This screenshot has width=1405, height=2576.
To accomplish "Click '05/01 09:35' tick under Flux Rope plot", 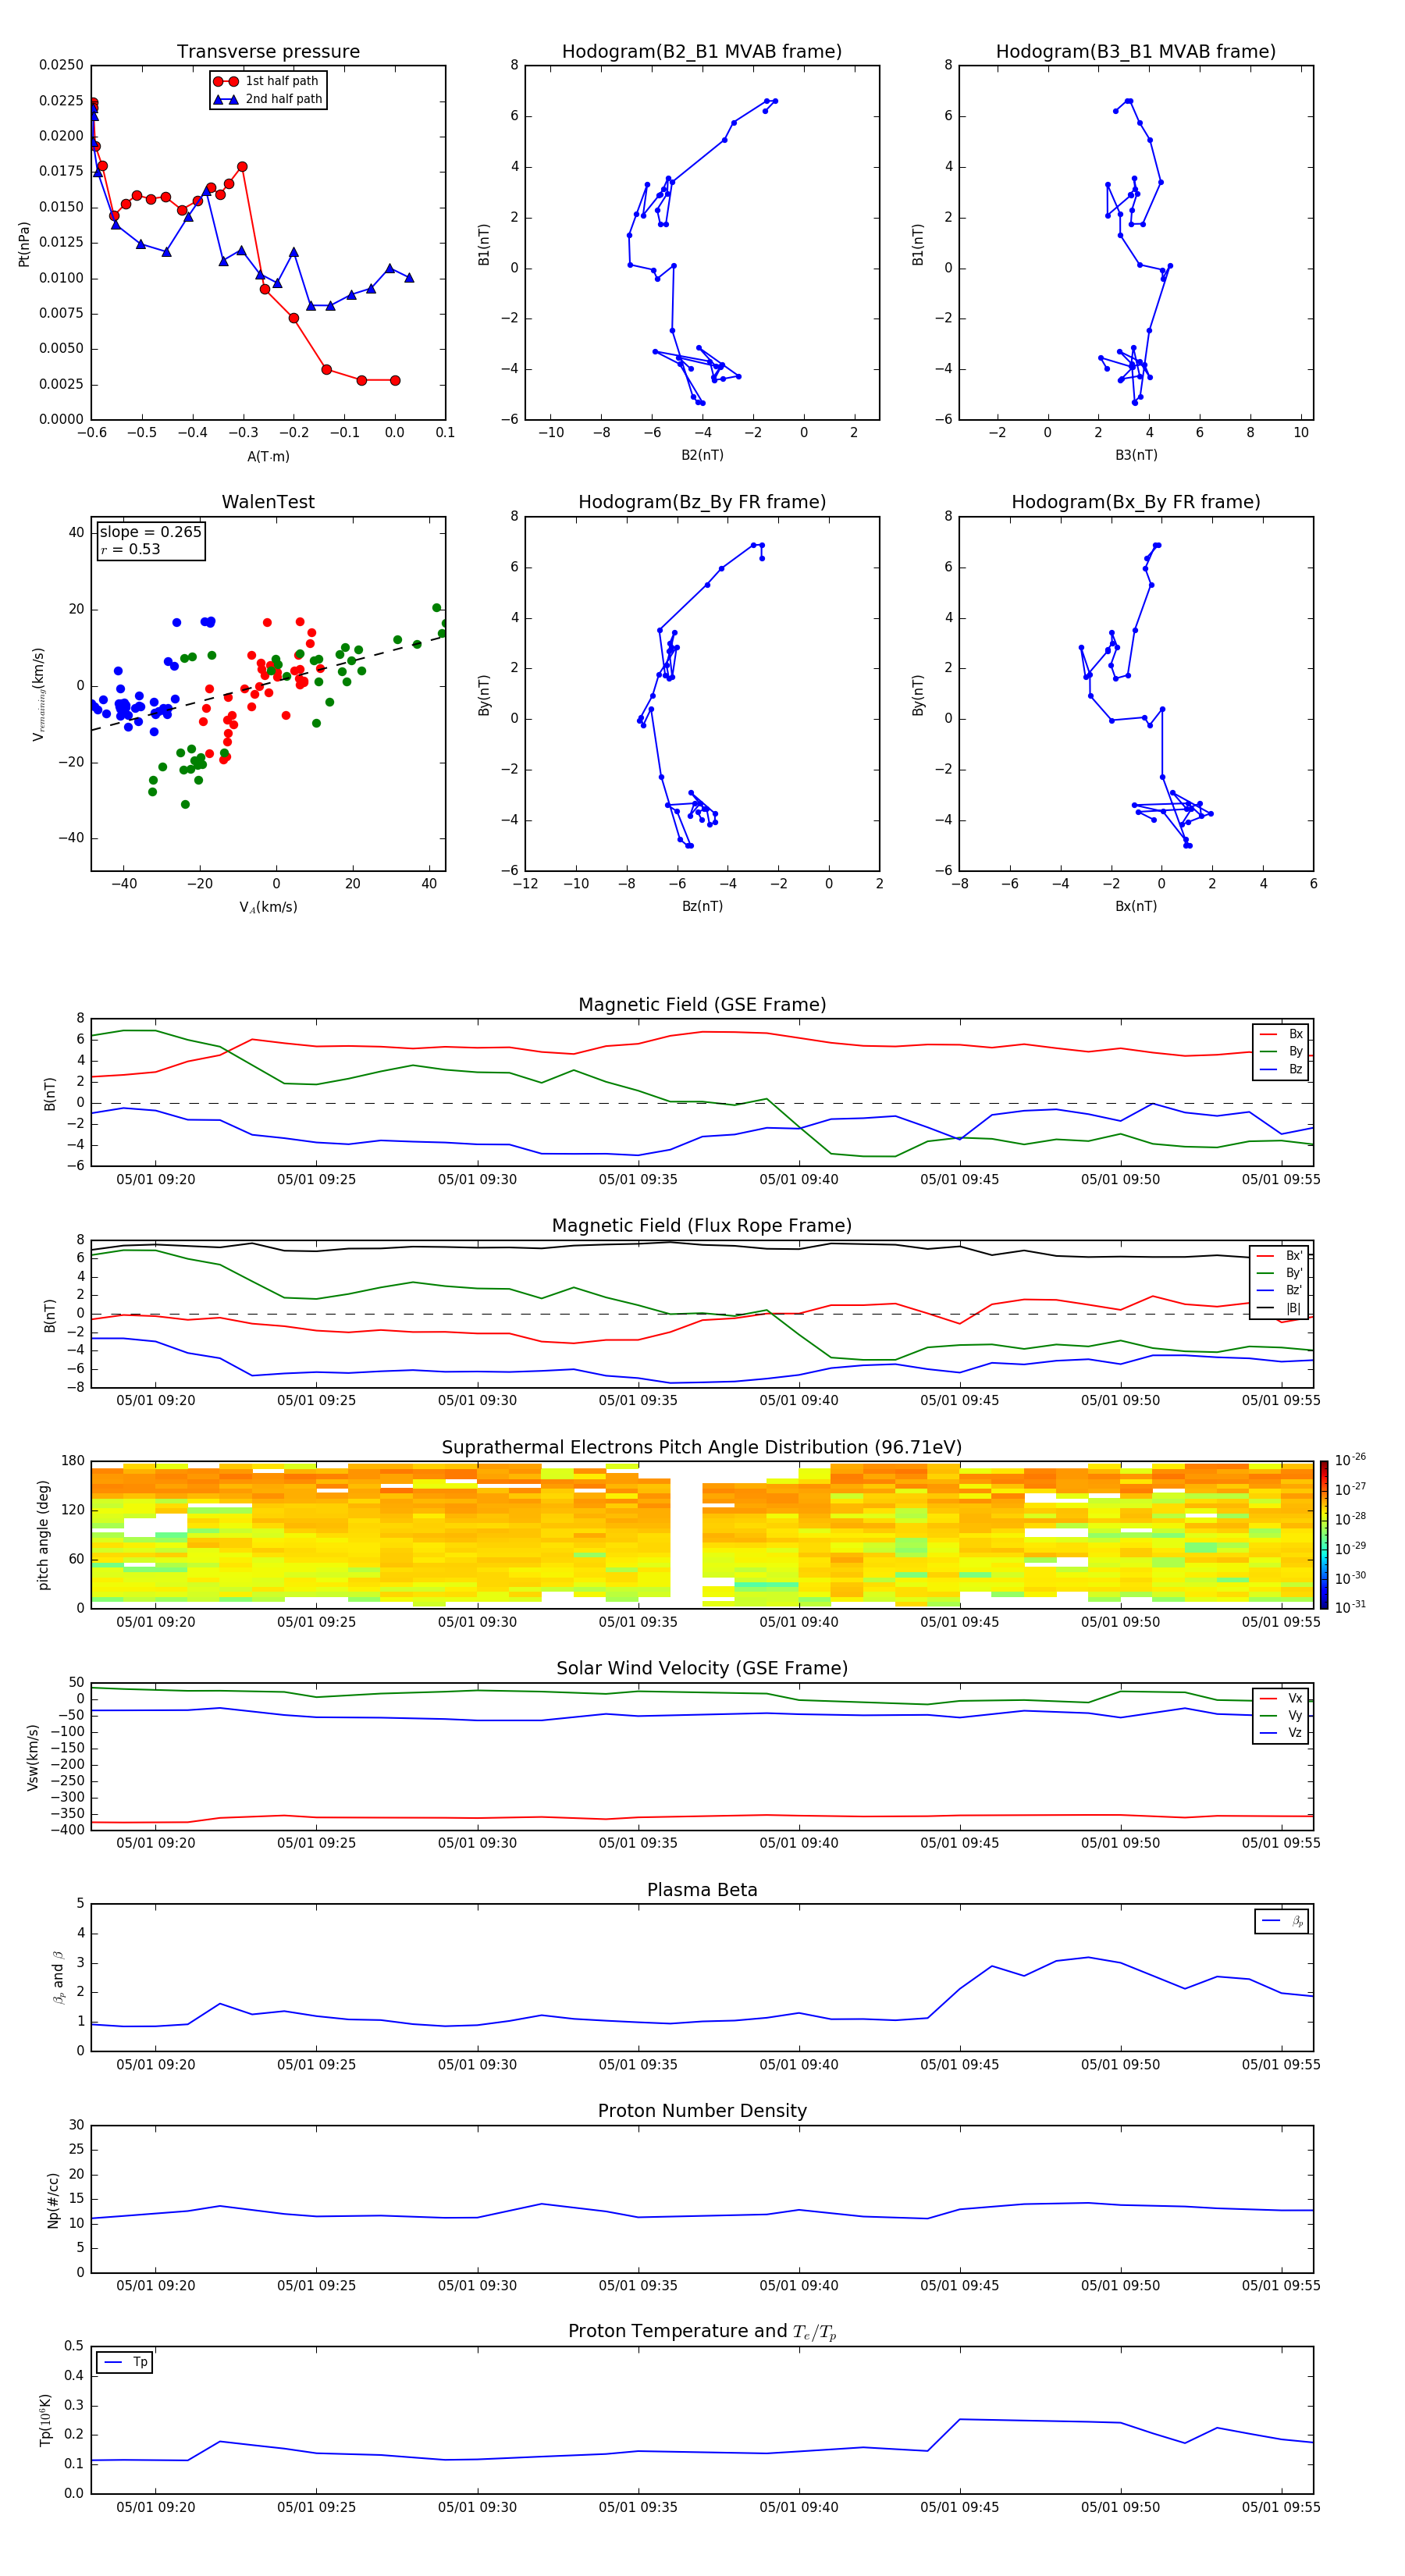I will tap(638, 1401).
